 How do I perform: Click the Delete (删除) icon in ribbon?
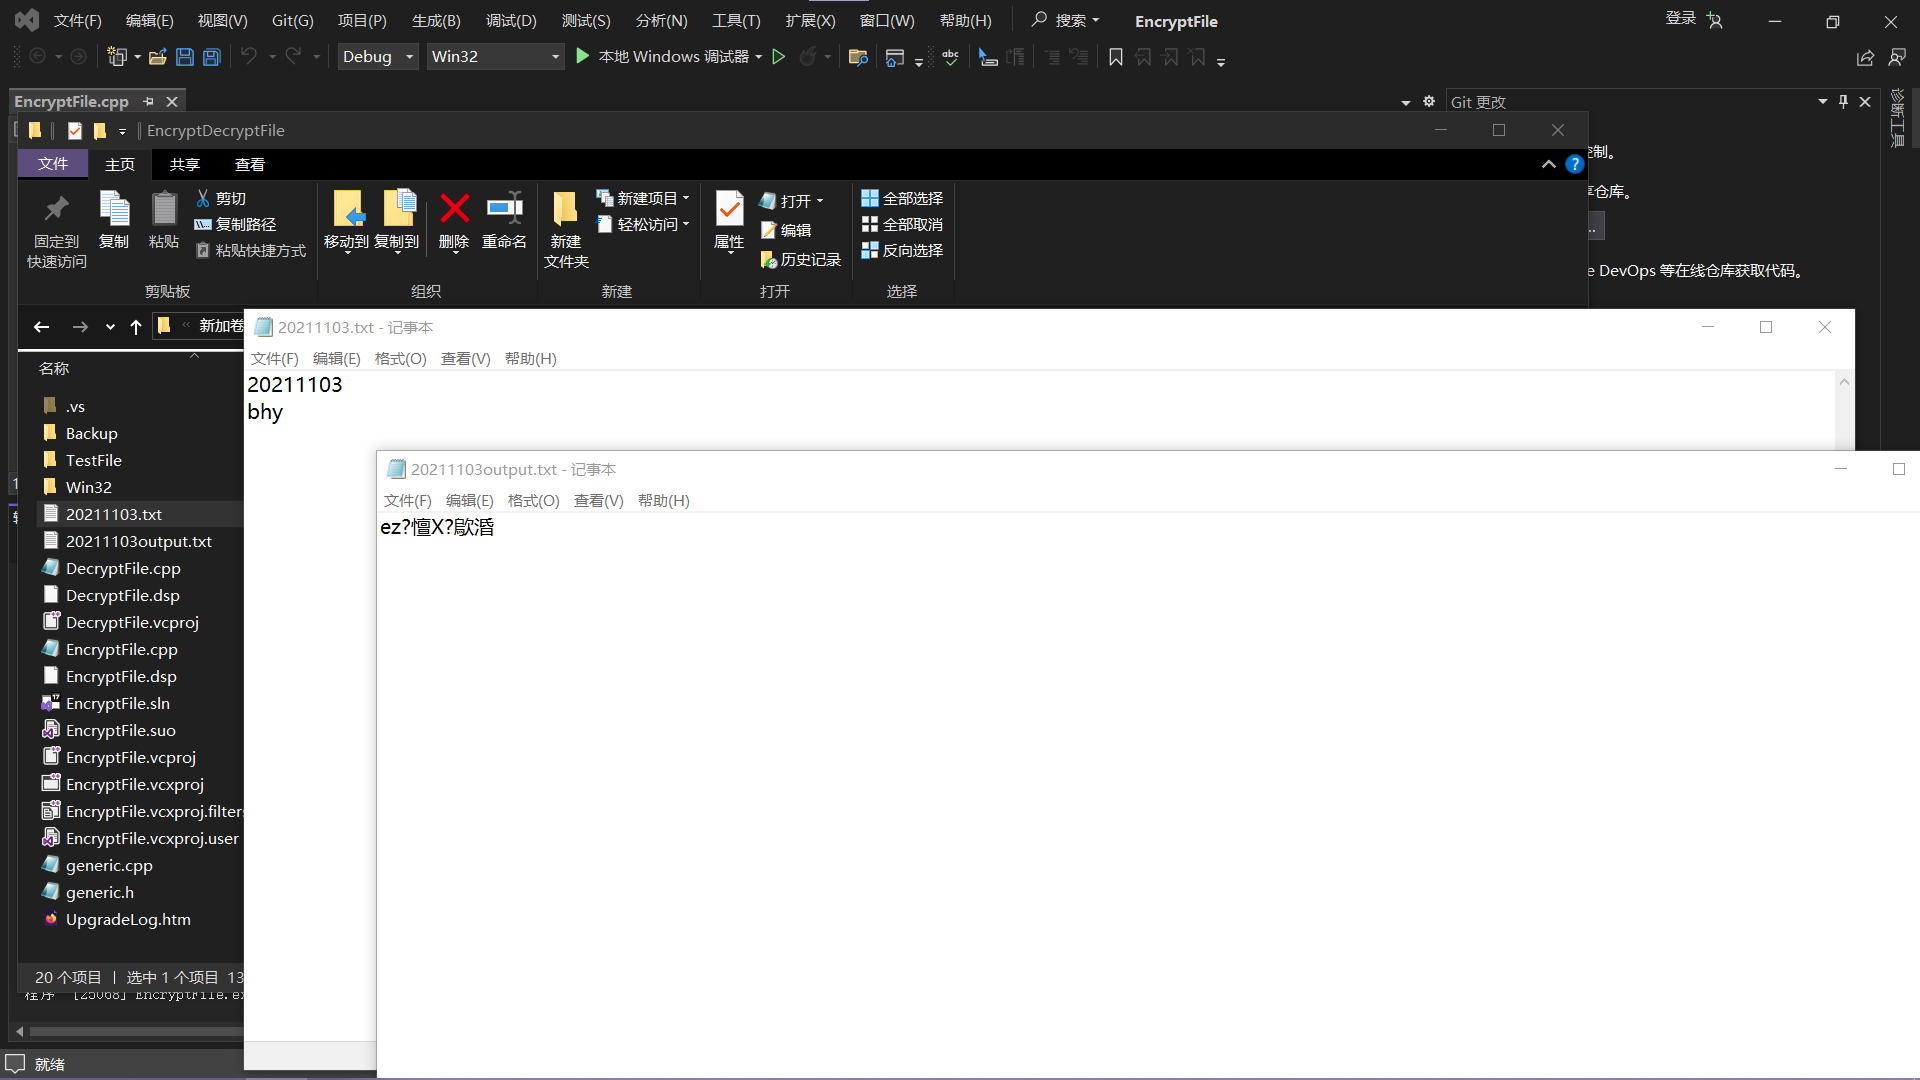(454, 209)
